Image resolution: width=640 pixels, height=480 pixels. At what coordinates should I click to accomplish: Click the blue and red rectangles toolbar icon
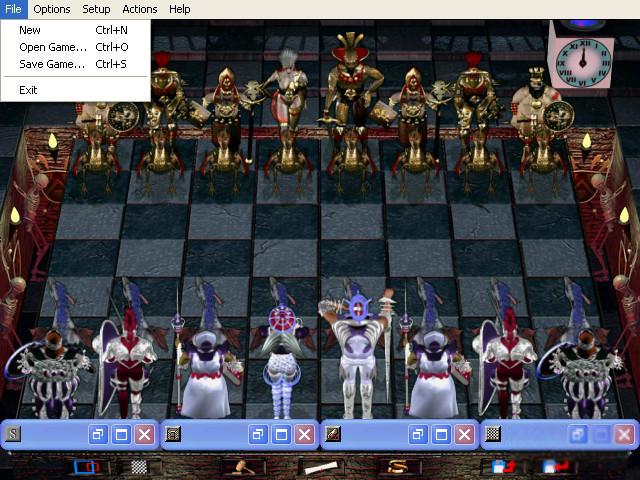(87, 467)
